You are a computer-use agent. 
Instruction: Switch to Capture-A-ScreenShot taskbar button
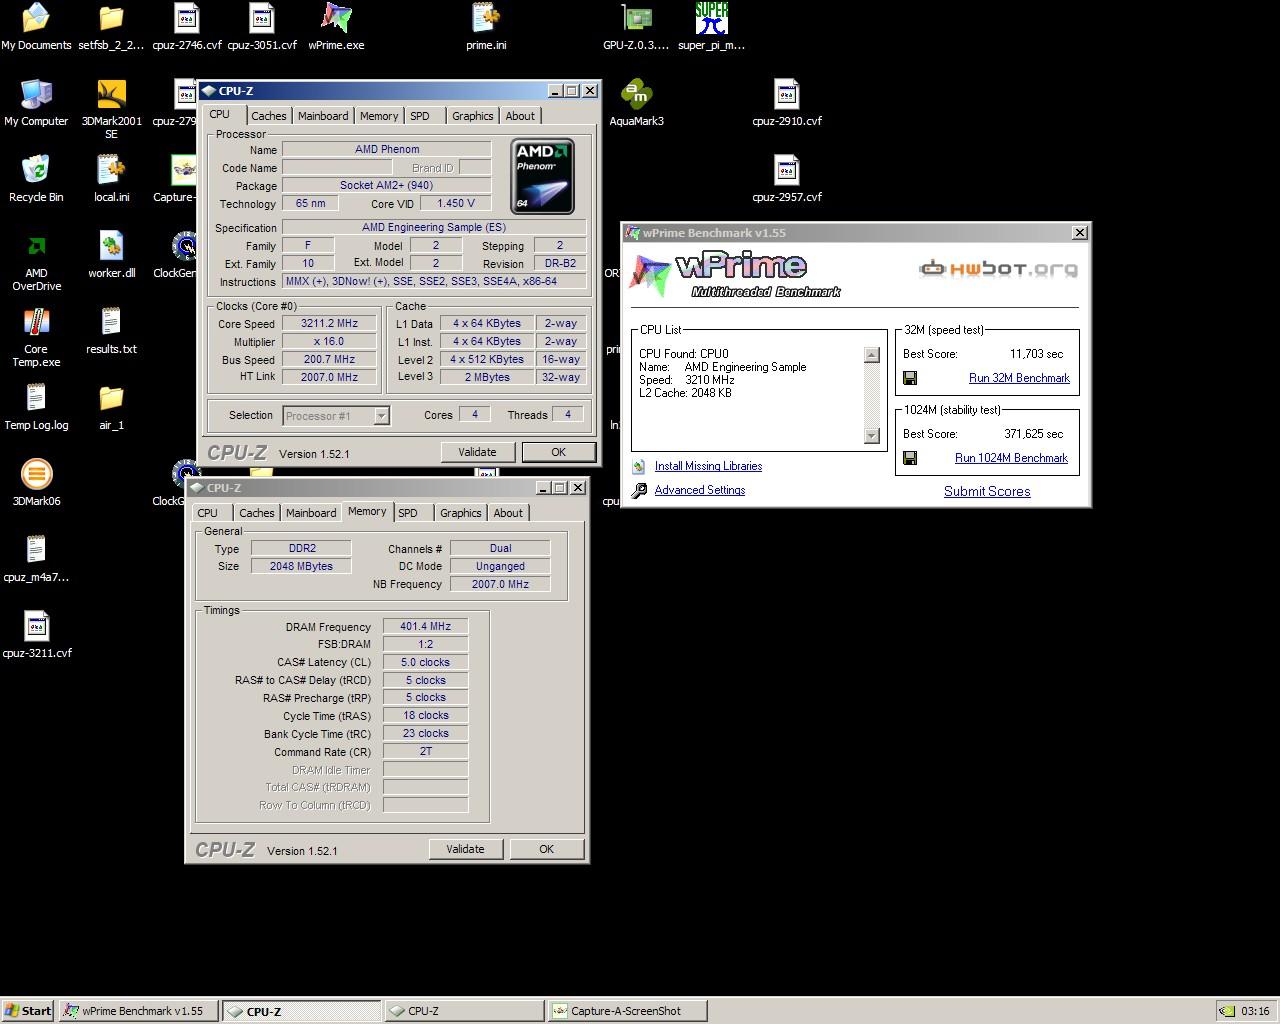point(627,1011)
